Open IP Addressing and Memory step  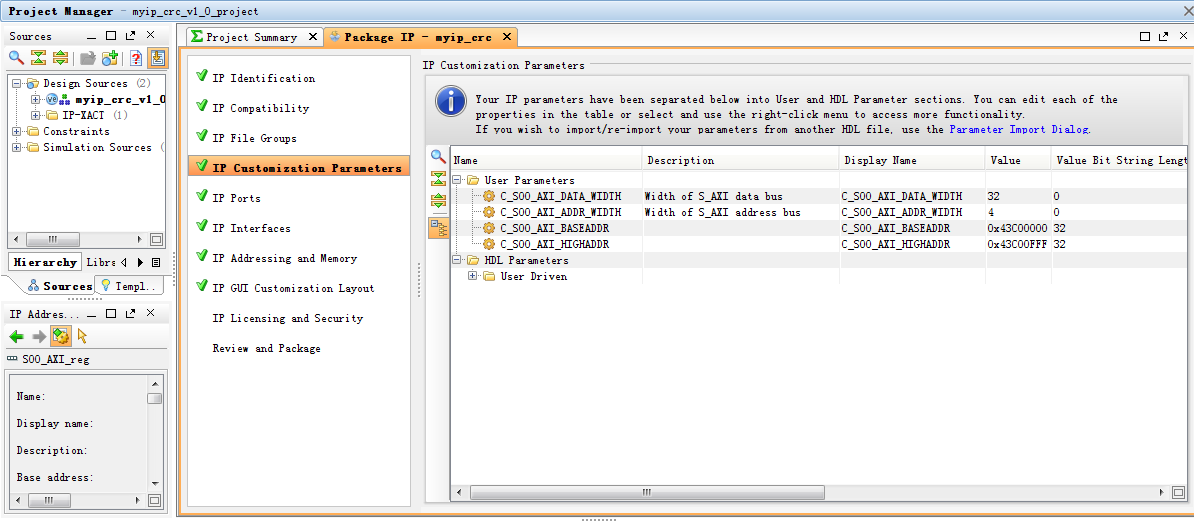[285, 258]
